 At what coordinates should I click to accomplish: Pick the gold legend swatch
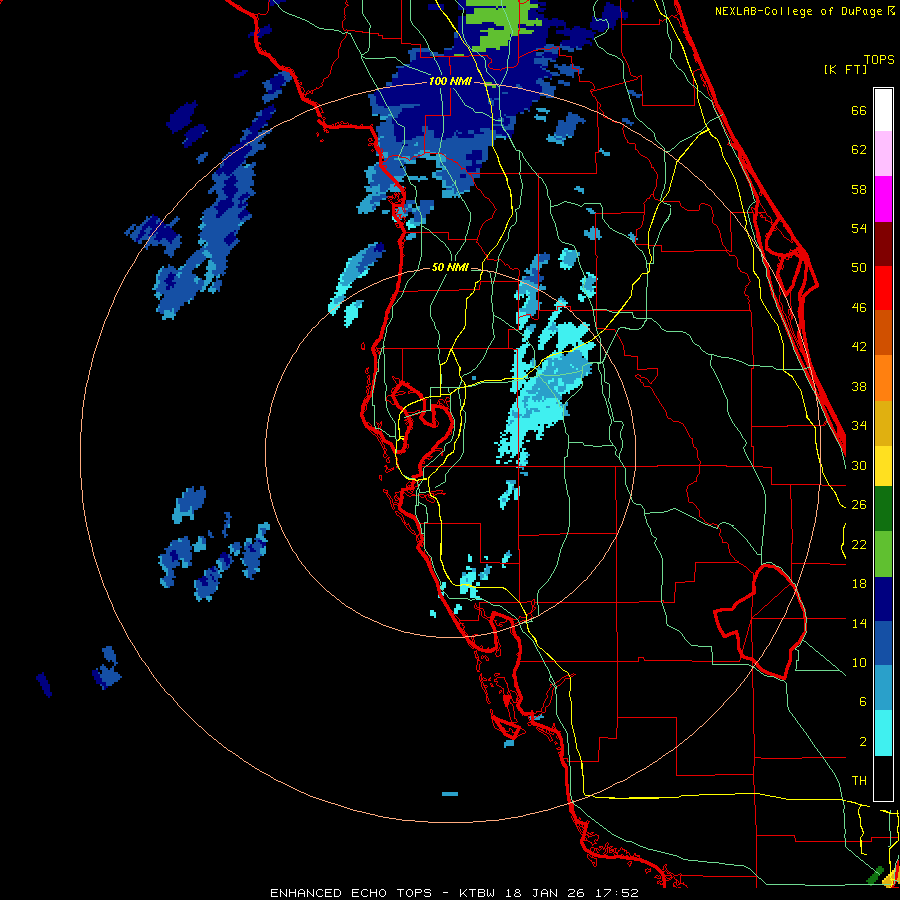(883, 423)
